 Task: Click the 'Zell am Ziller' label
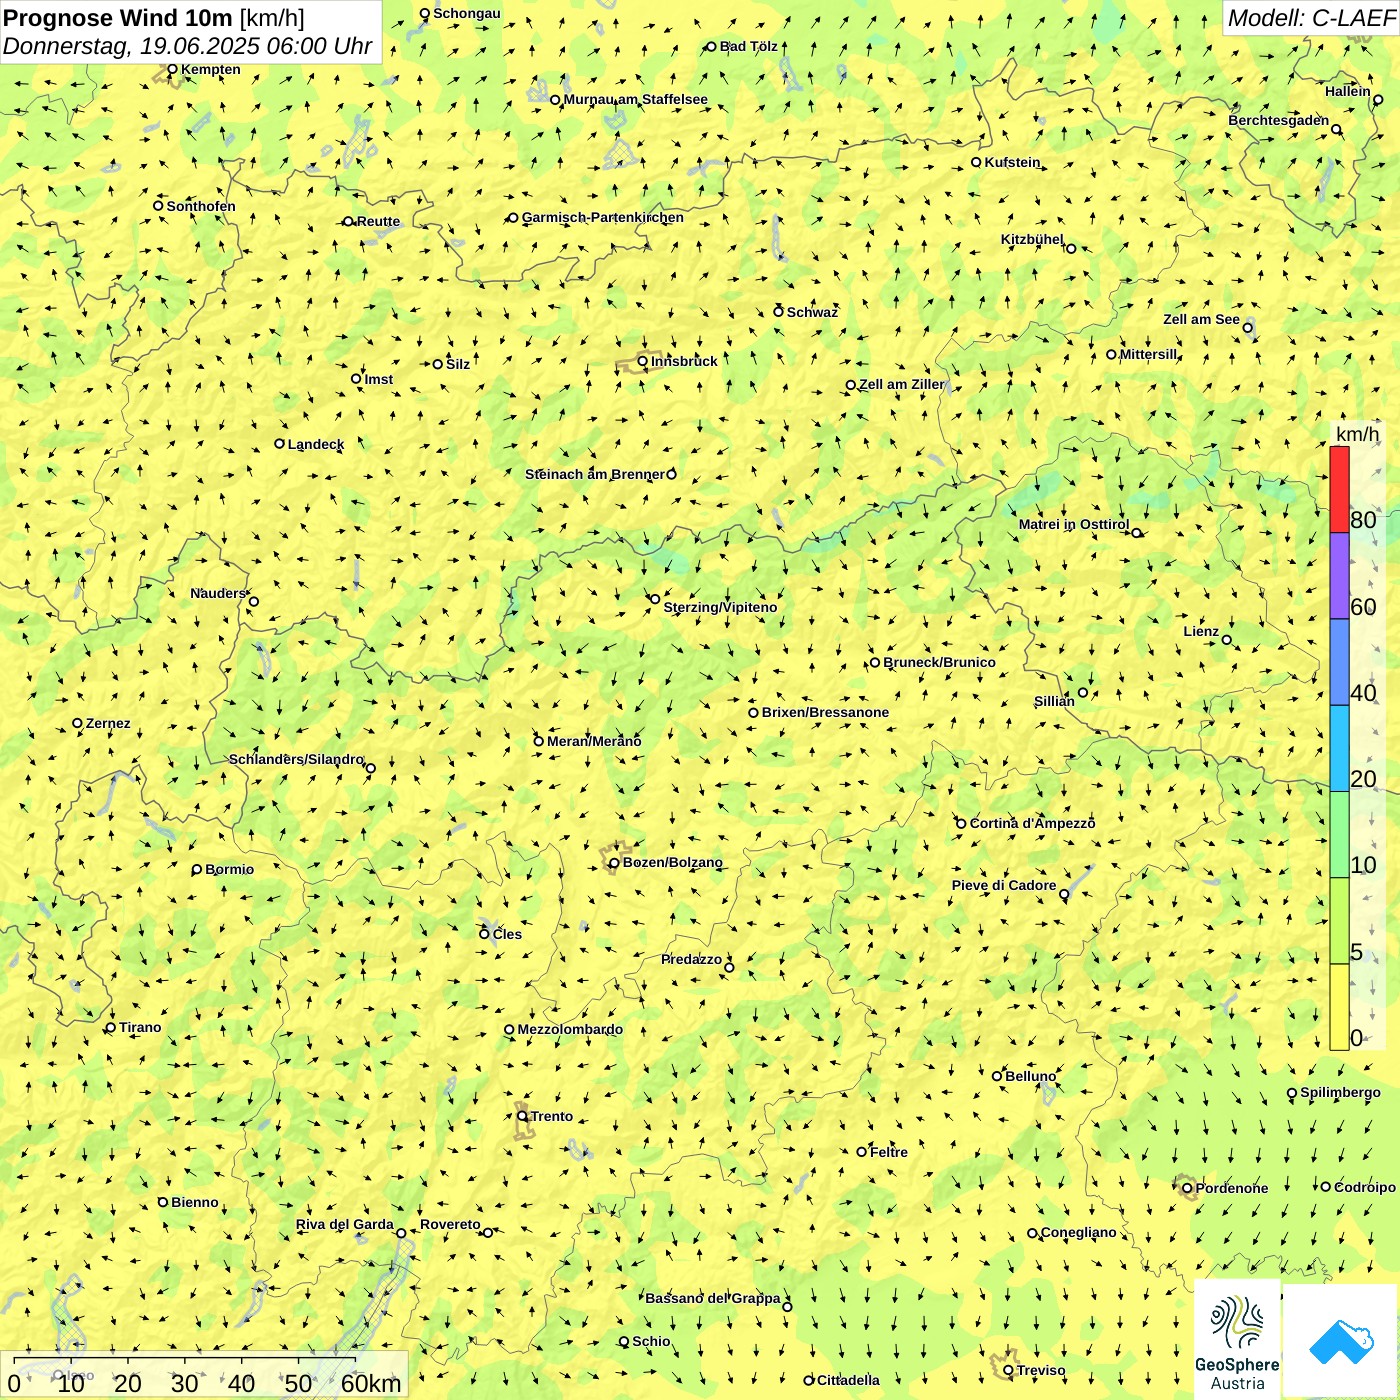pos(901,385)
